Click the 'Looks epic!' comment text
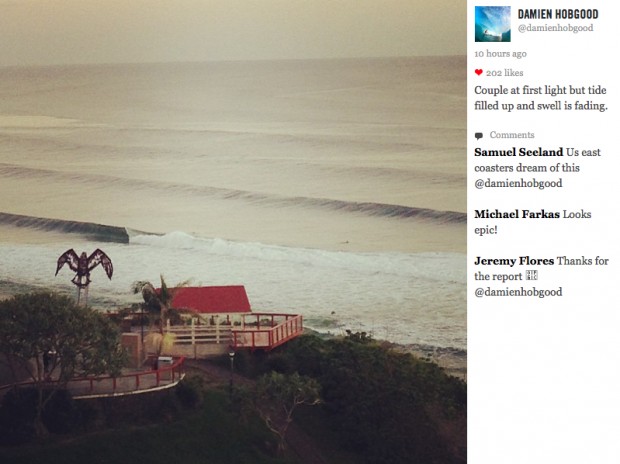This screenshot has height=464, width=620. click(x=533, y=222)
